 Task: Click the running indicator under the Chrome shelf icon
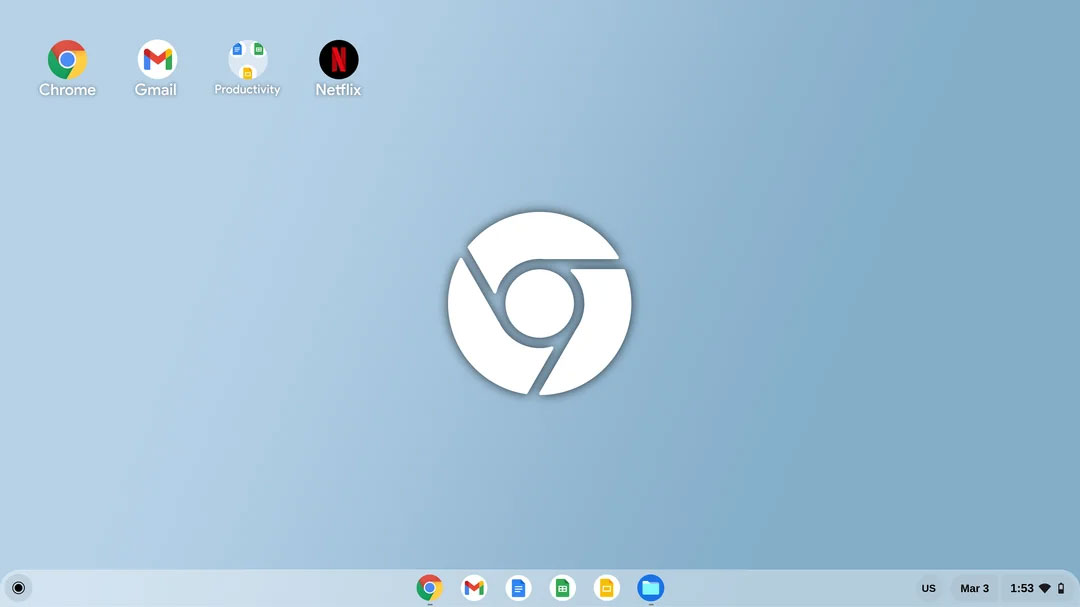[429, 602]
